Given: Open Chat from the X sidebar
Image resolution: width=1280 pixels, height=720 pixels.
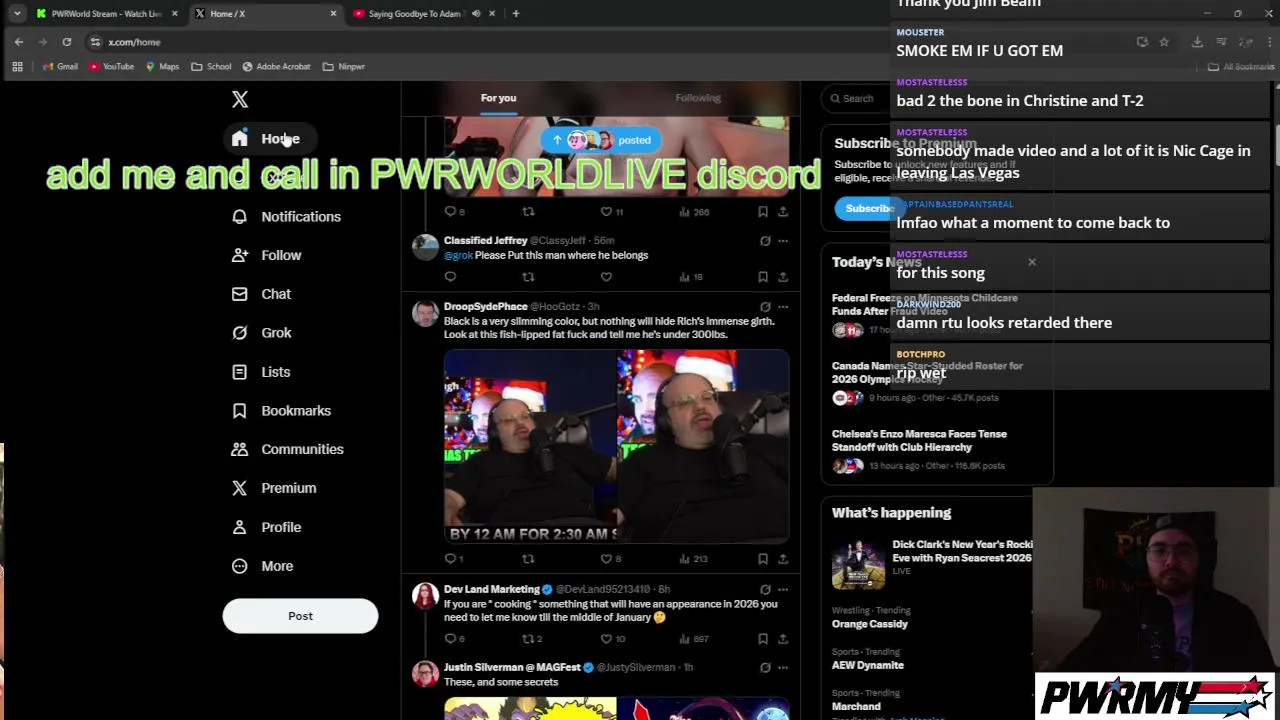Looking at the screenshot, I should [261, 294].
